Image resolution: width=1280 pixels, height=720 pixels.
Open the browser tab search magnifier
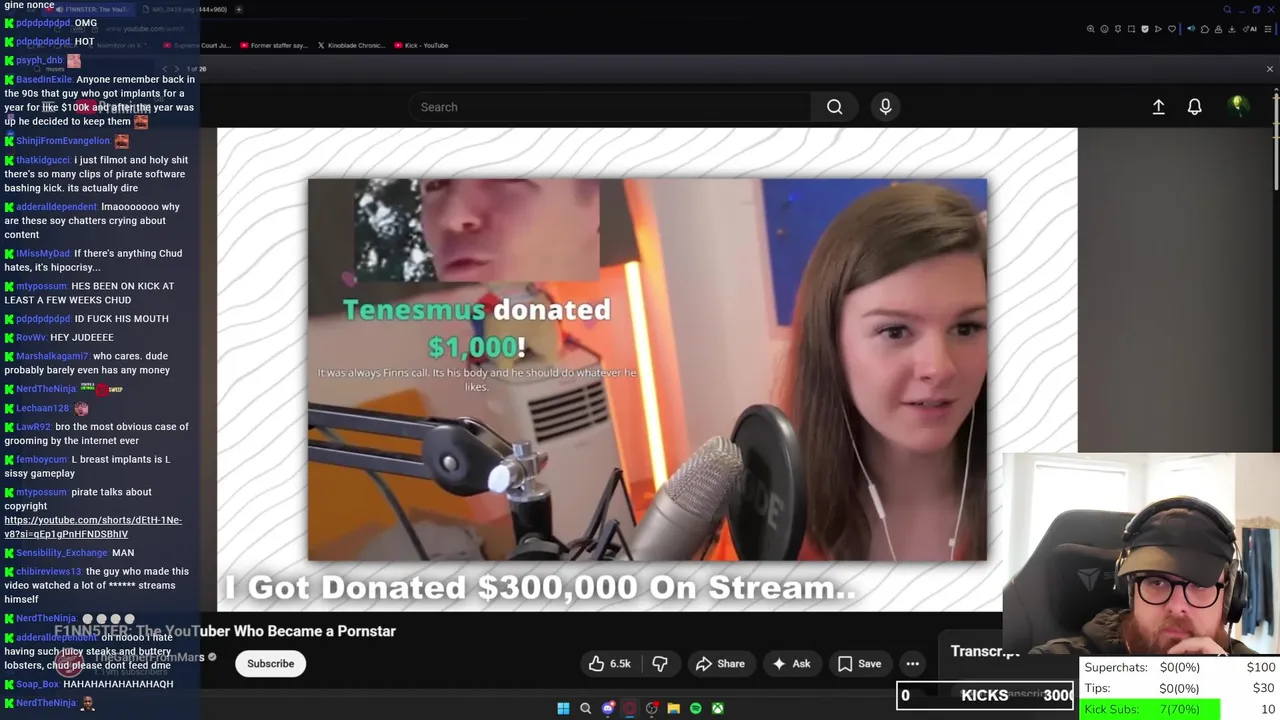click(x=1227, y=9)
